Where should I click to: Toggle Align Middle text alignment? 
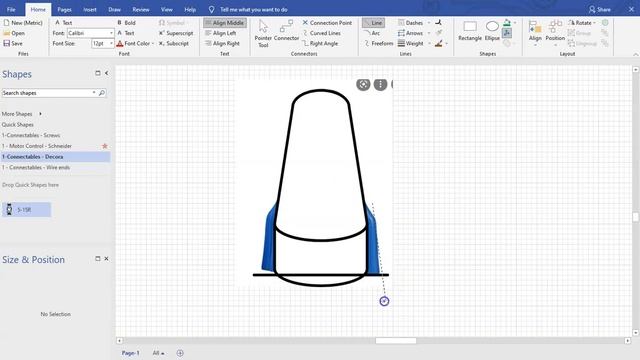coord(225,23)
